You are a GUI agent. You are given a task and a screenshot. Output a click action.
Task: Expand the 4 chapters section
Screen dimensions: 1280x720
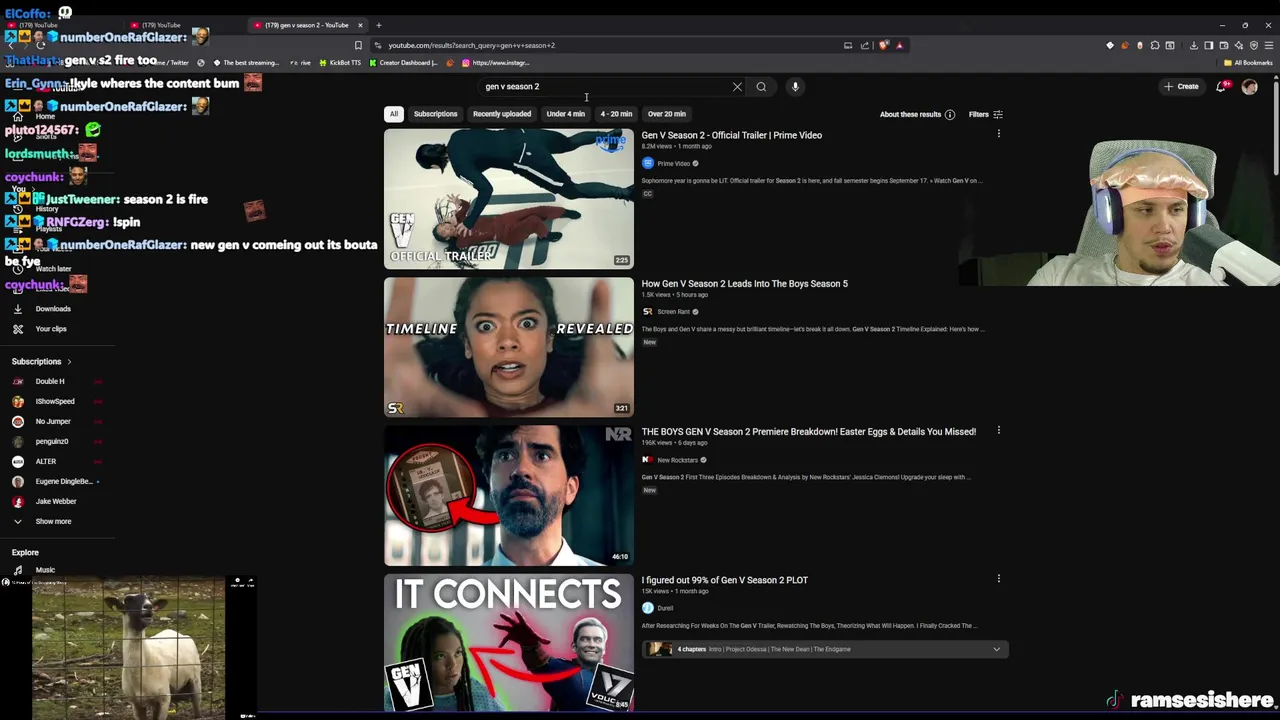coord(824,649)
